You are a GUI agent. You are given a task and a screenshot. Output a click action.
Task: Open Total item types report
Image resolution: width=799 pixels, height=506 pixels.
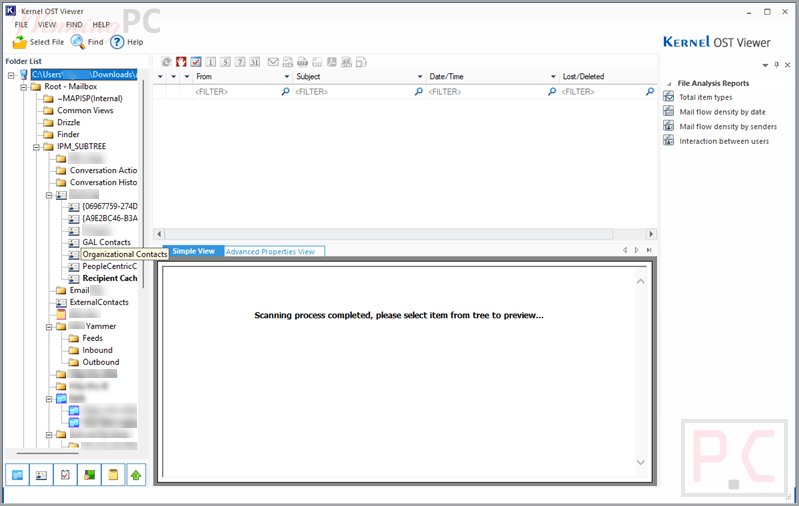705,97
